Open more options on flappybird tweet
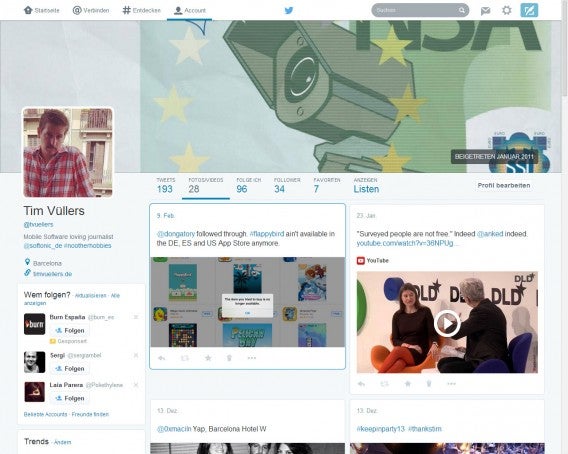 point(252,358)
